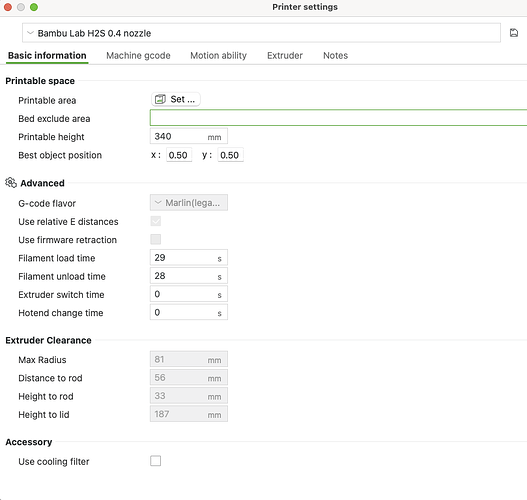527x500 pixels.
Task: Click the save preset icon
Action: click(x=514, y=33)
